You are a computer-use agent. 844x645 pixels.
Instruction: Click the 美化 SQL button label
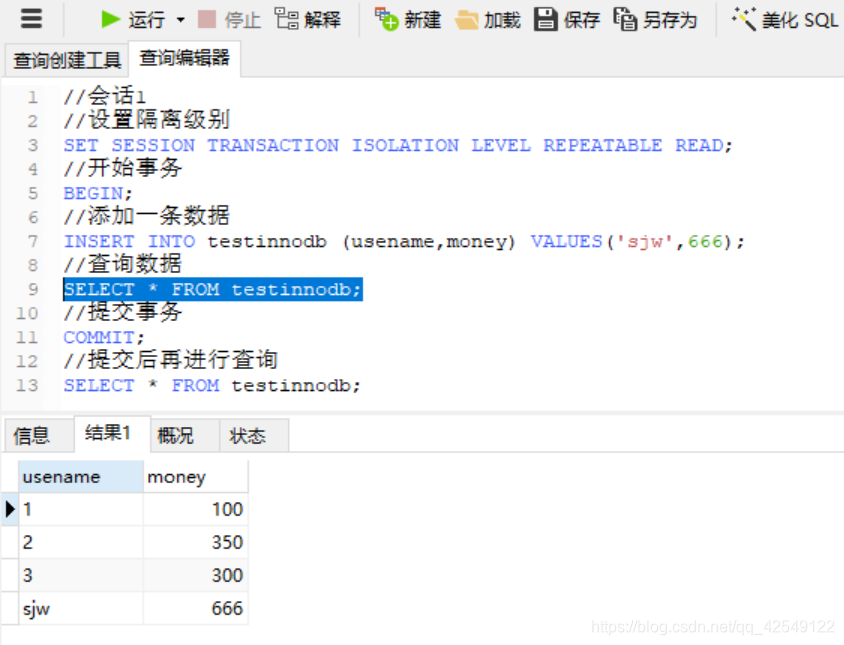tap(800, 20)
